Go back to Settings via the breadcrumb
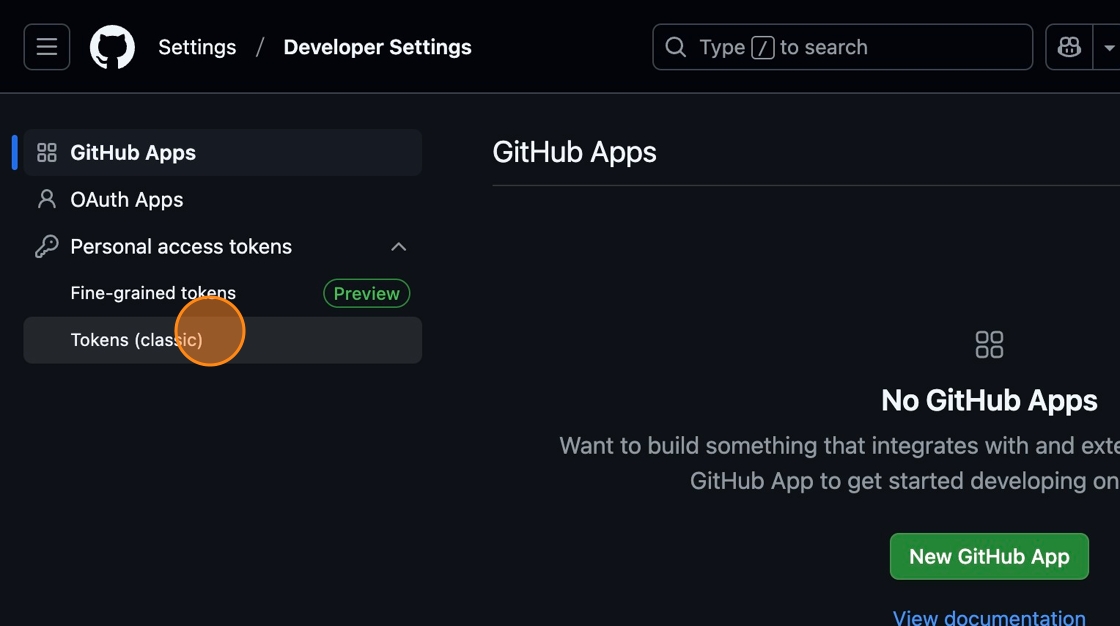 click(x=197, y=47)
